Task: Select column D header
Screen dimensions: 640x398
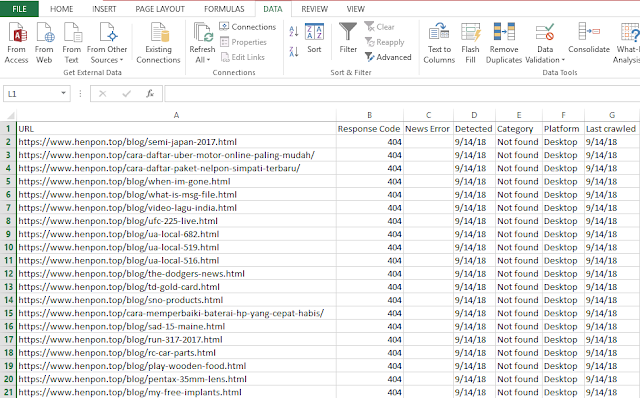Action: pos(474,115)
